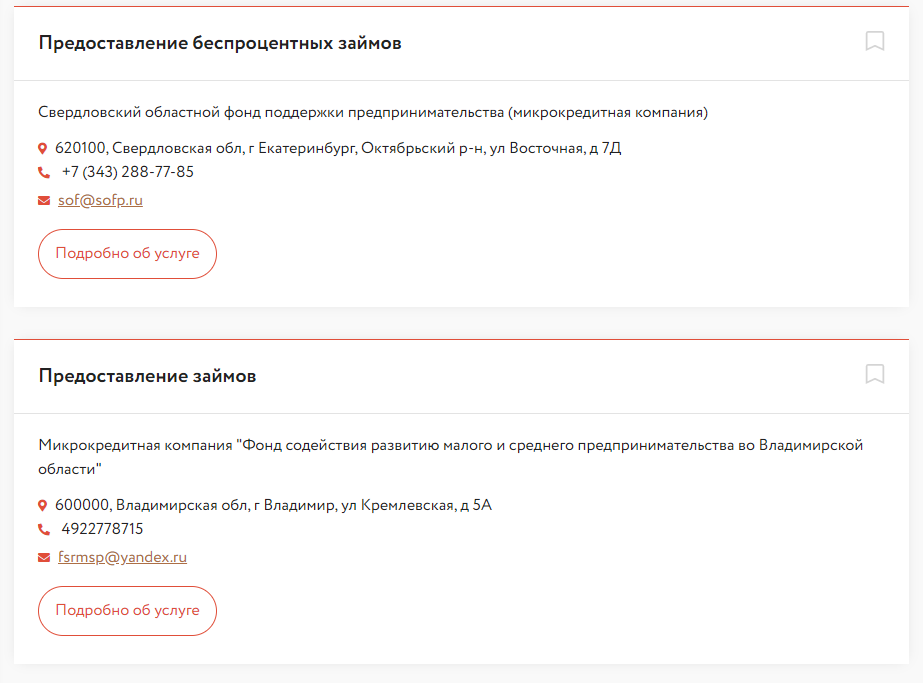Open email link fsrmsp@yandex.ru
Viewport: 923px width, 683px height.
coord(122,557)
